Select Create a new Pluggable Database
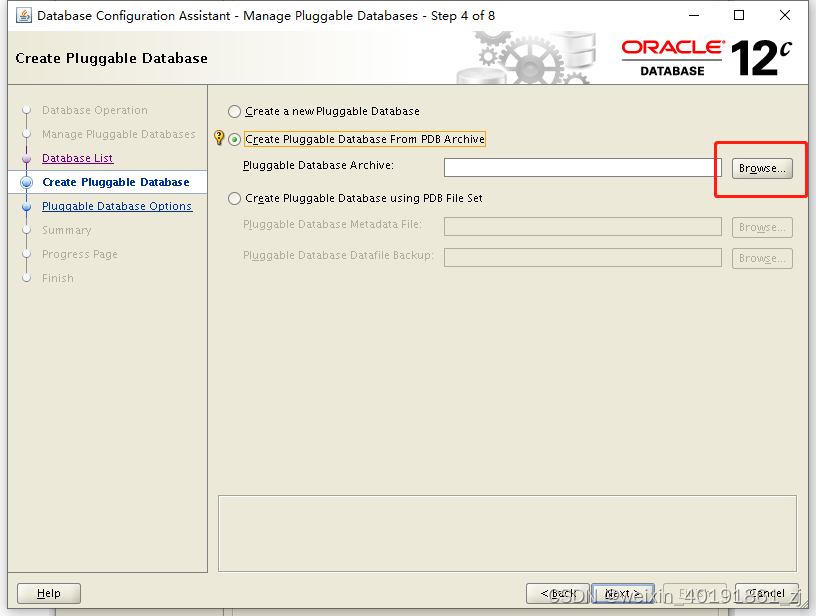Screen dimensions: 816x616 (x=234, y=112)
